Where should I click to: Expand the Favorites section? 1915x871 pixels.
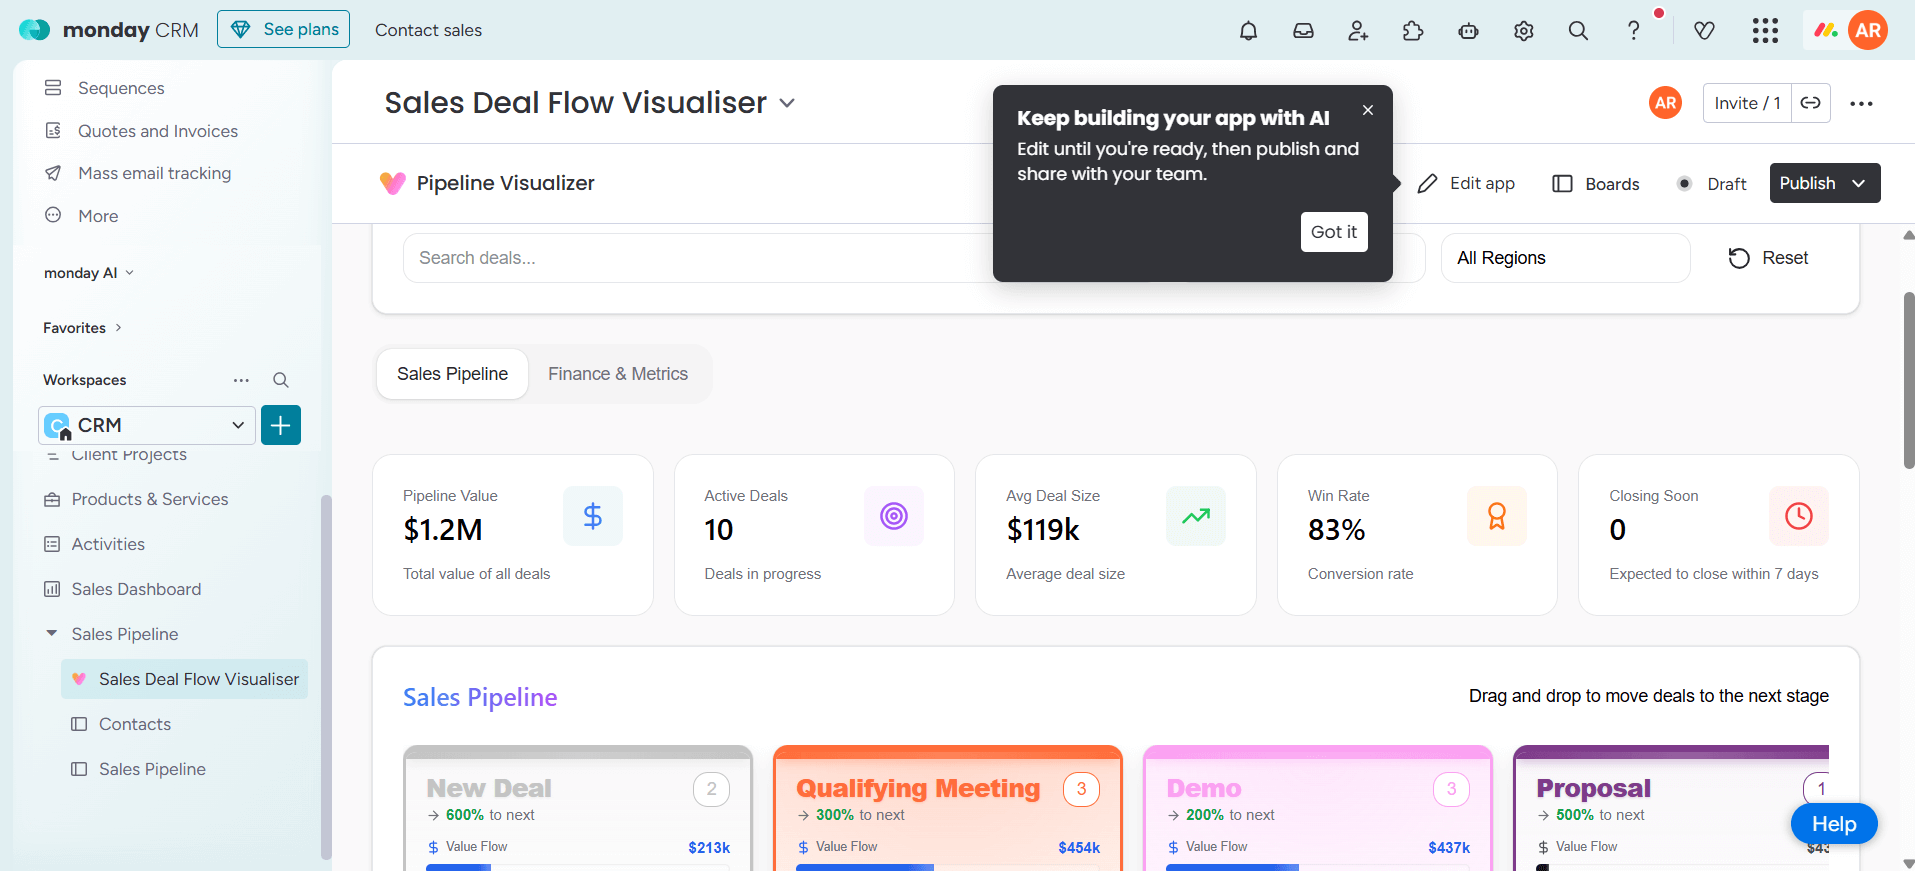[x=82, y=328]
